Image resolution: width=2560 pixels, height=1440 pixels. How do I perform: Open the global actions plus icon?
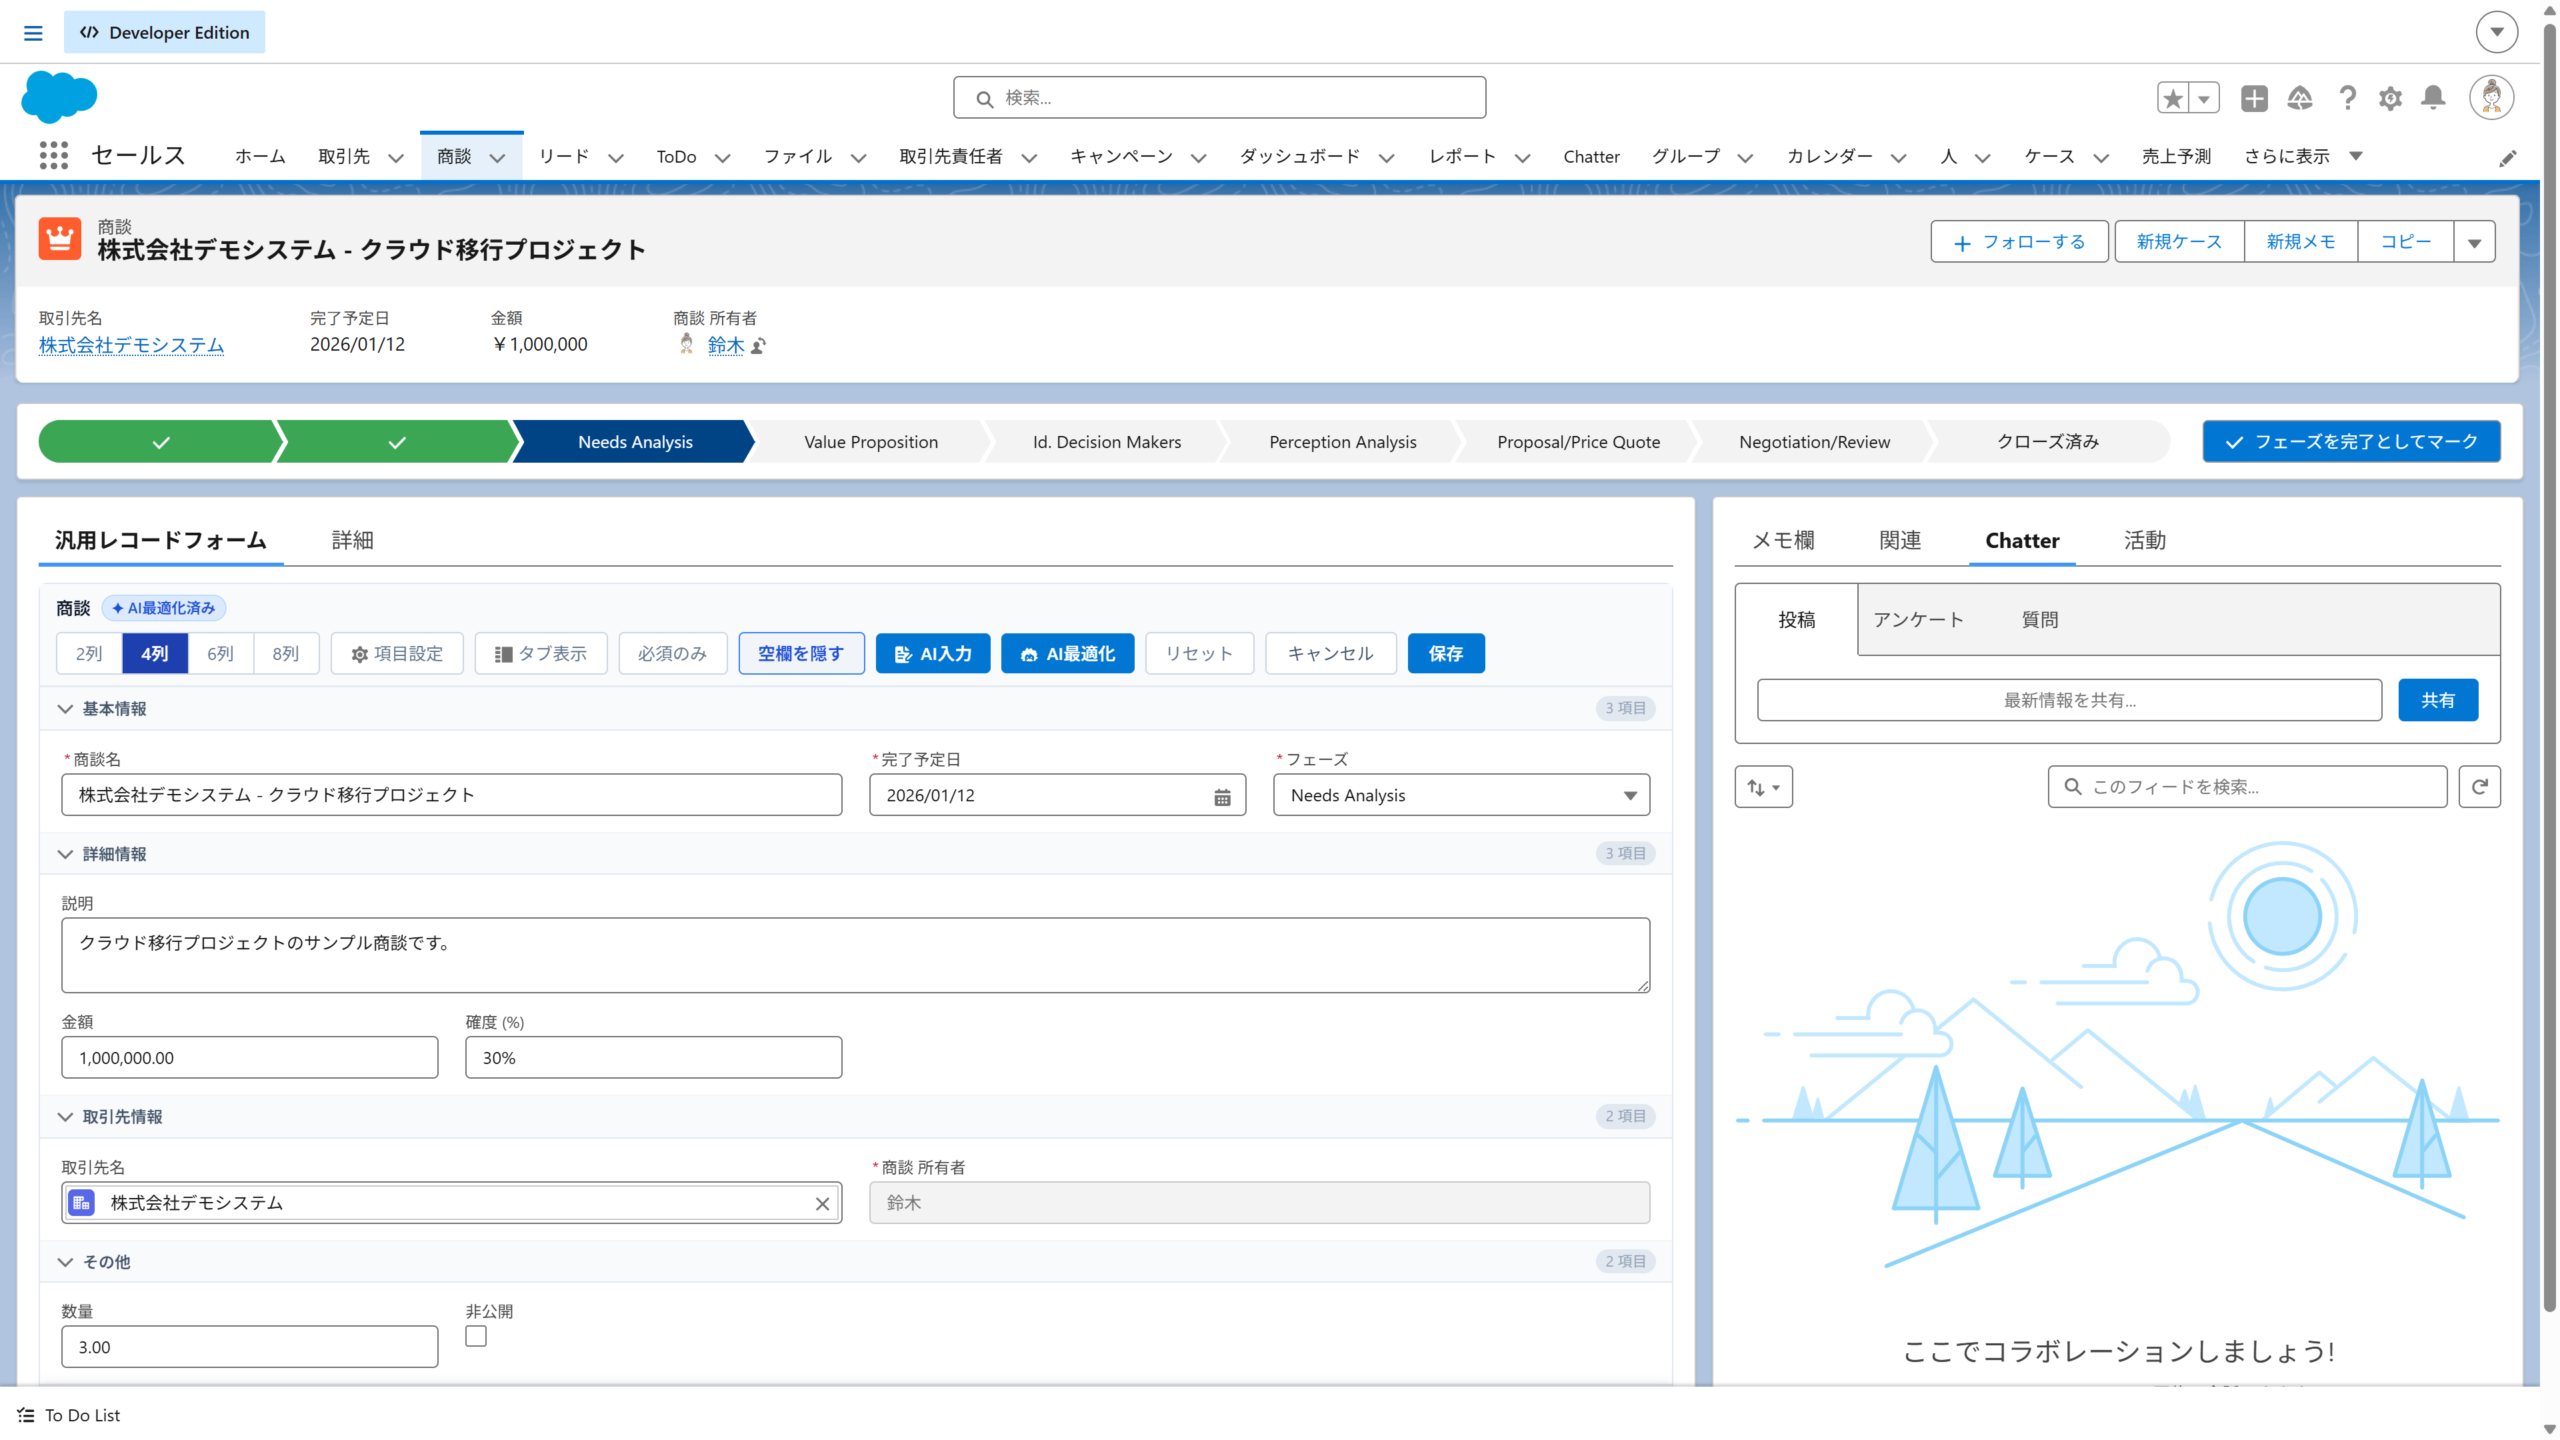pyautogui.click(x=2254, y=98)
